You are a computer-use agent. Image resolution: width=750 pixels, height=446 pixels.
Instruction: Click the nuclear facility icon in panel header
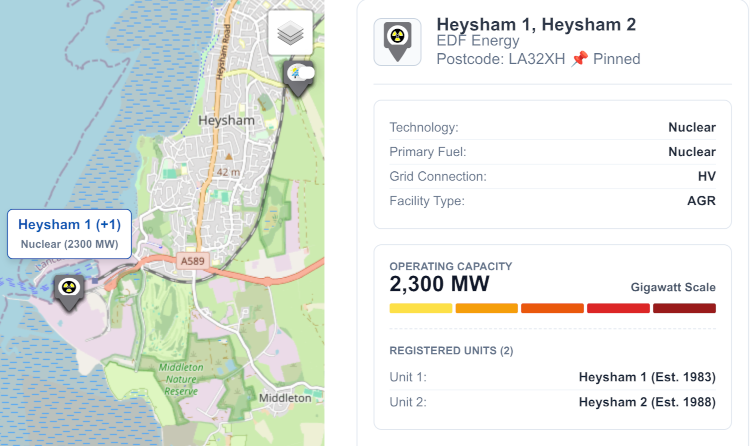click(x=397, y=42)
